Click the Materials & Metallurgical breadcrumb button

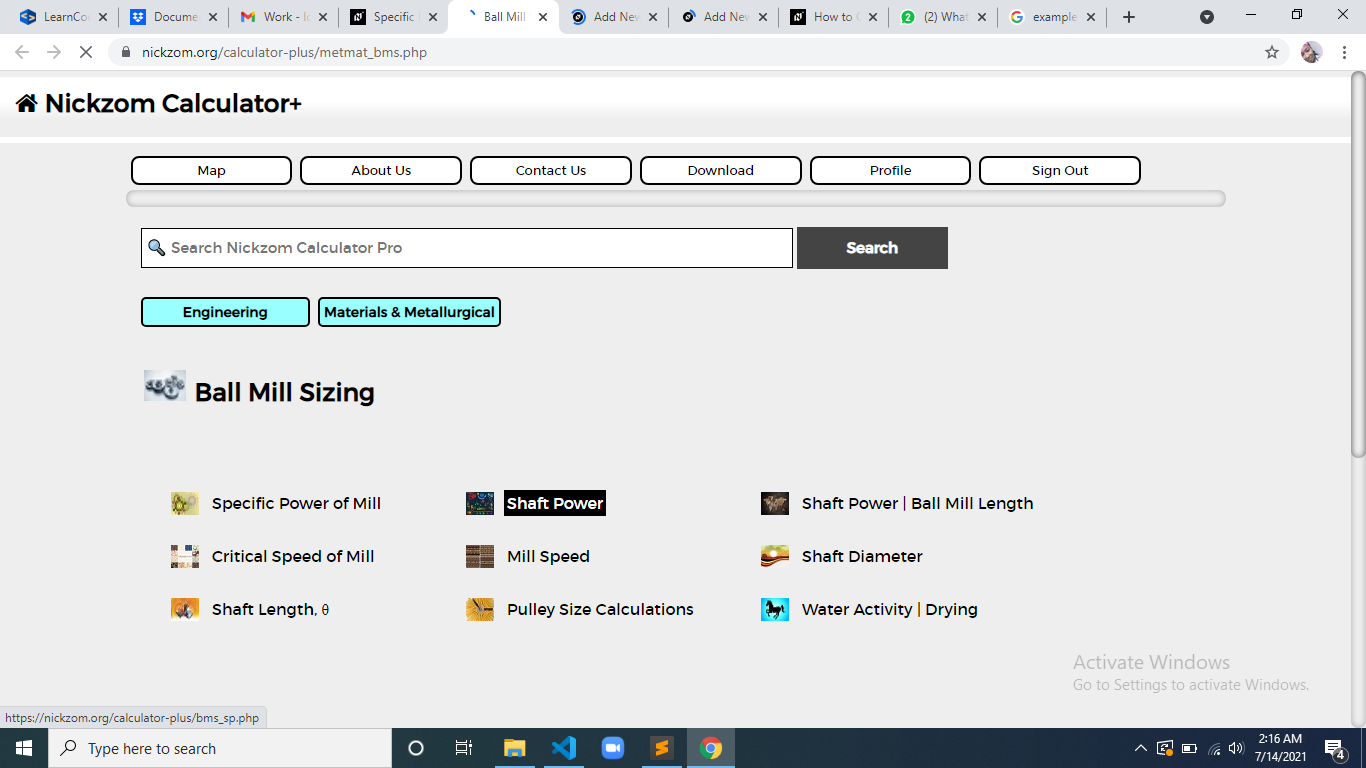click(x=409, y=312)
